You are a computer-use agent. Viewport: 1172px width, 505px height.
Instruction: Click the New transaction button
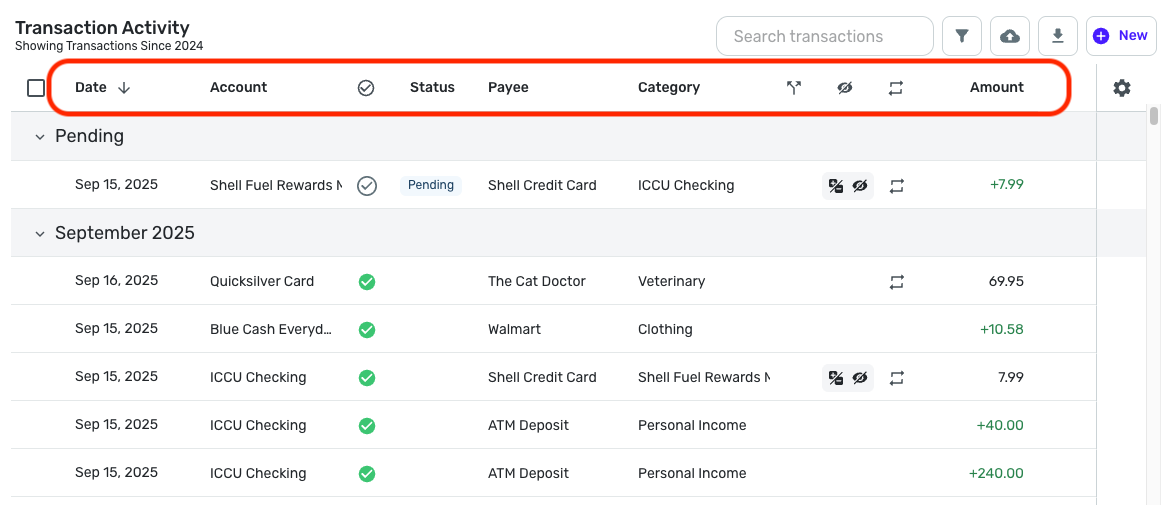(x=1121, y=36)
